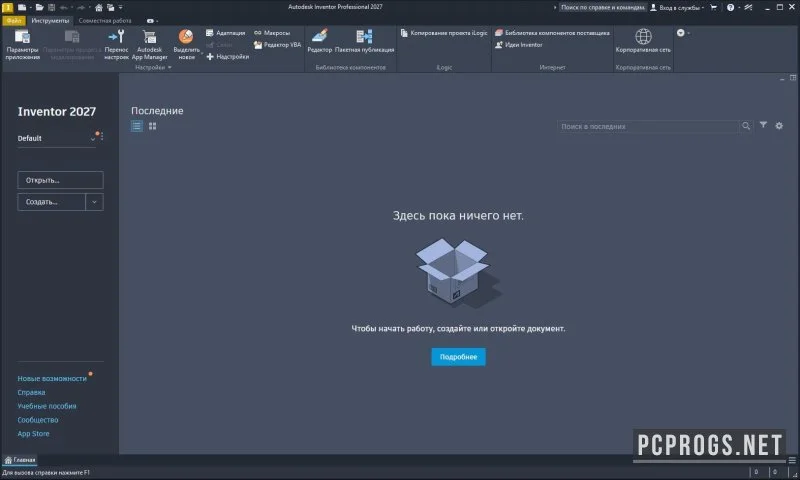Expand ribbon display options arrow
This screenshot has width=800, height=480.
tap(688, 33)
